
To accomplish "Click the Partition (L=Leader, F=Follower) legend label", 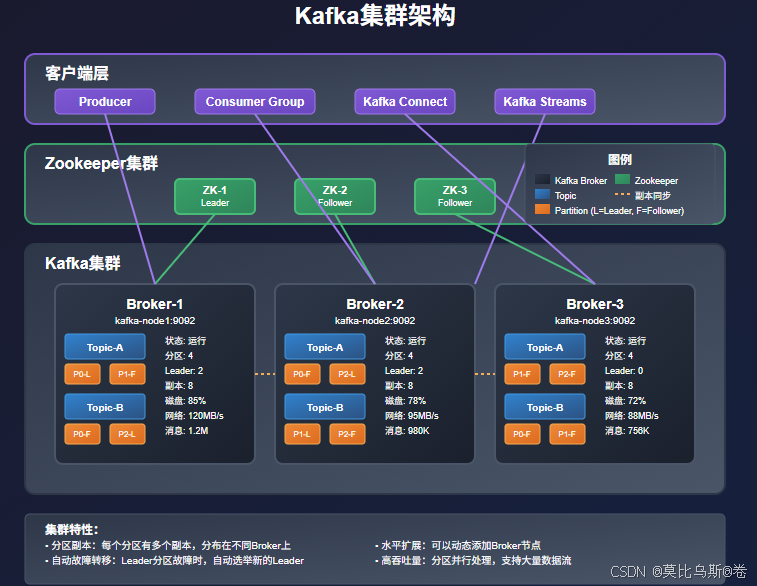I will [x=619, y=210].
